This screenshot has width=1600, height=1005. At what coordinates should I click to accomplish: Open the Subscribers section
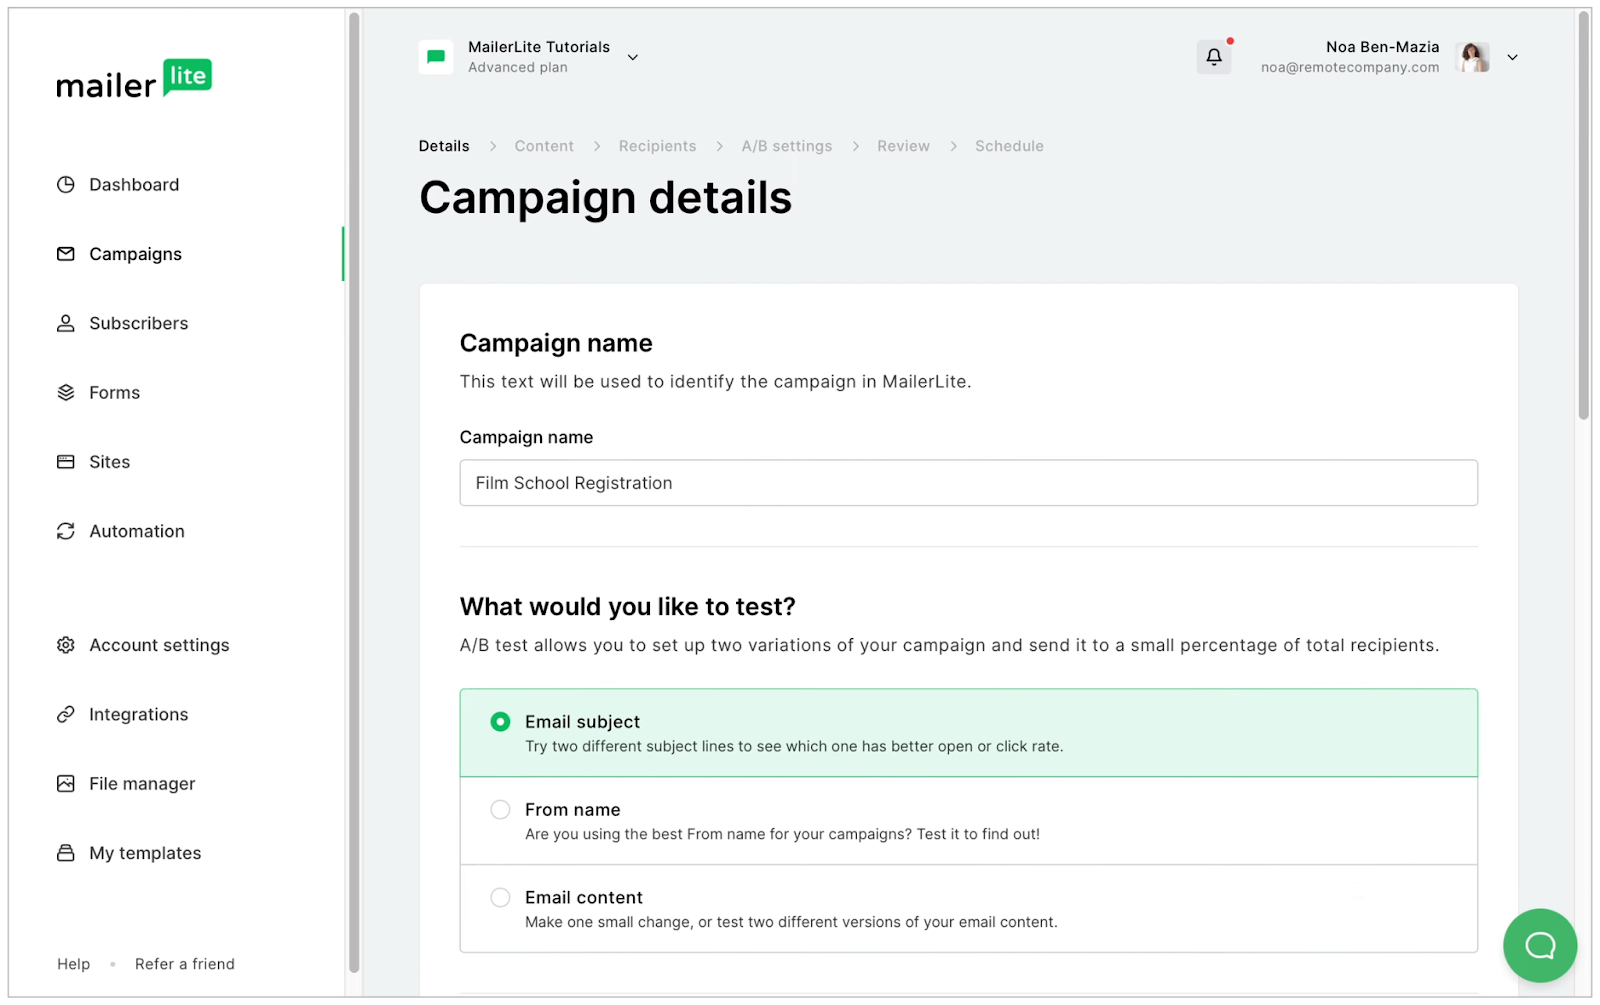point(138,322)
